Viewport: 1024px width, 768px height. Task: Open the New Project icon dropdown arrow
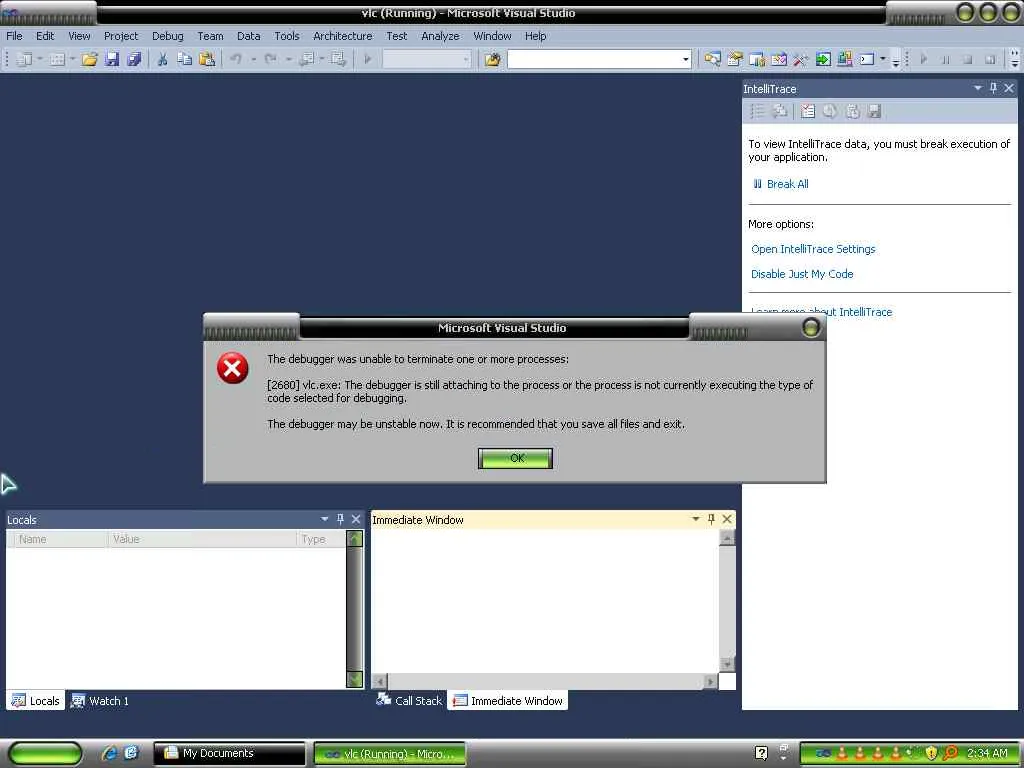pos(39,59)
